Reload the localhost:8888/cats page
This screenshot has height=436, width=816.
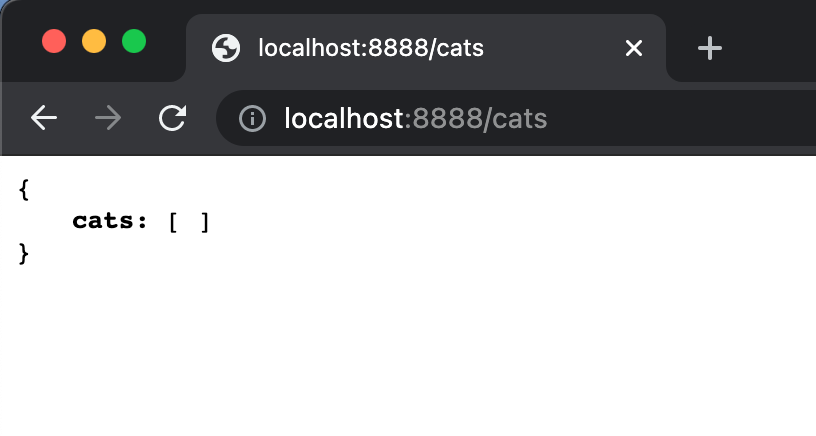[172, 118]
